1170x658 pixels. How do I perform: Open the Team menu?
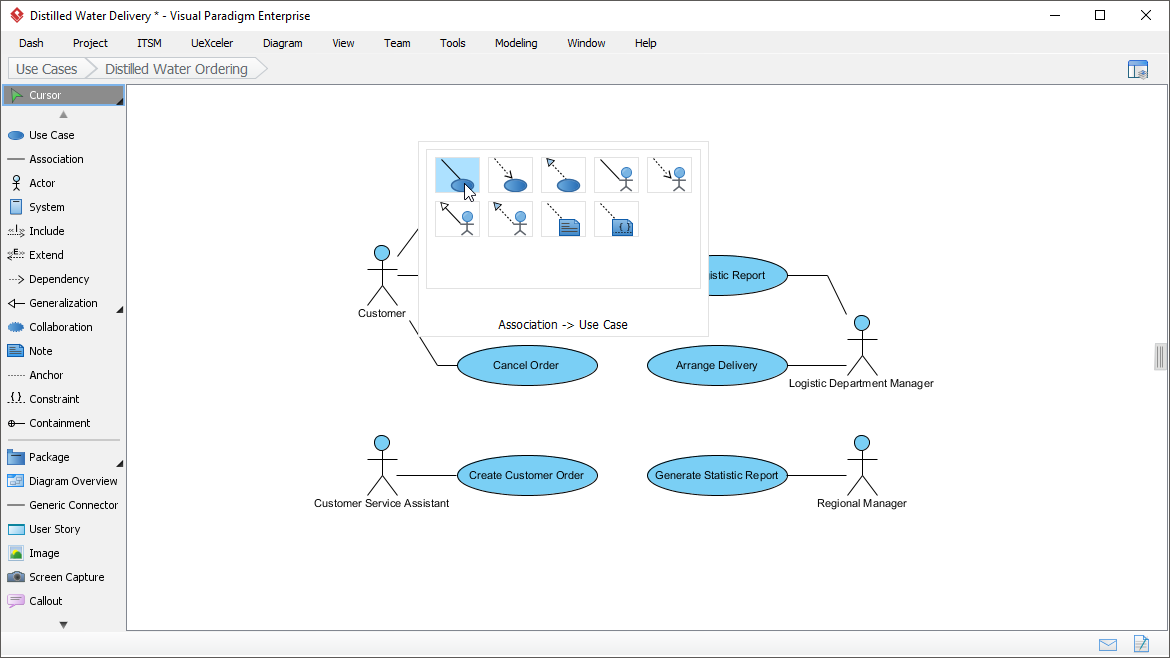(397, 43)
